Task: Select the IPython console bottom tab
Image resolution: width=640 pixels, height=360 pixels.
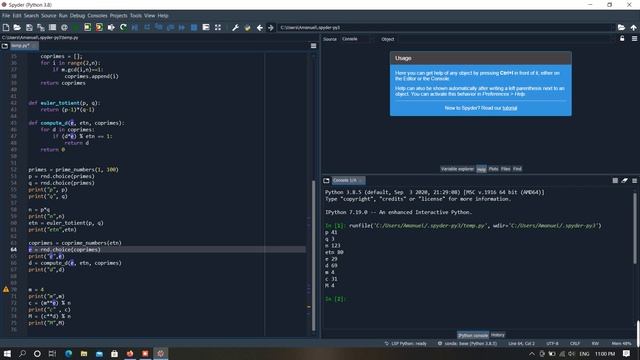Action: (x=473, y=335)
